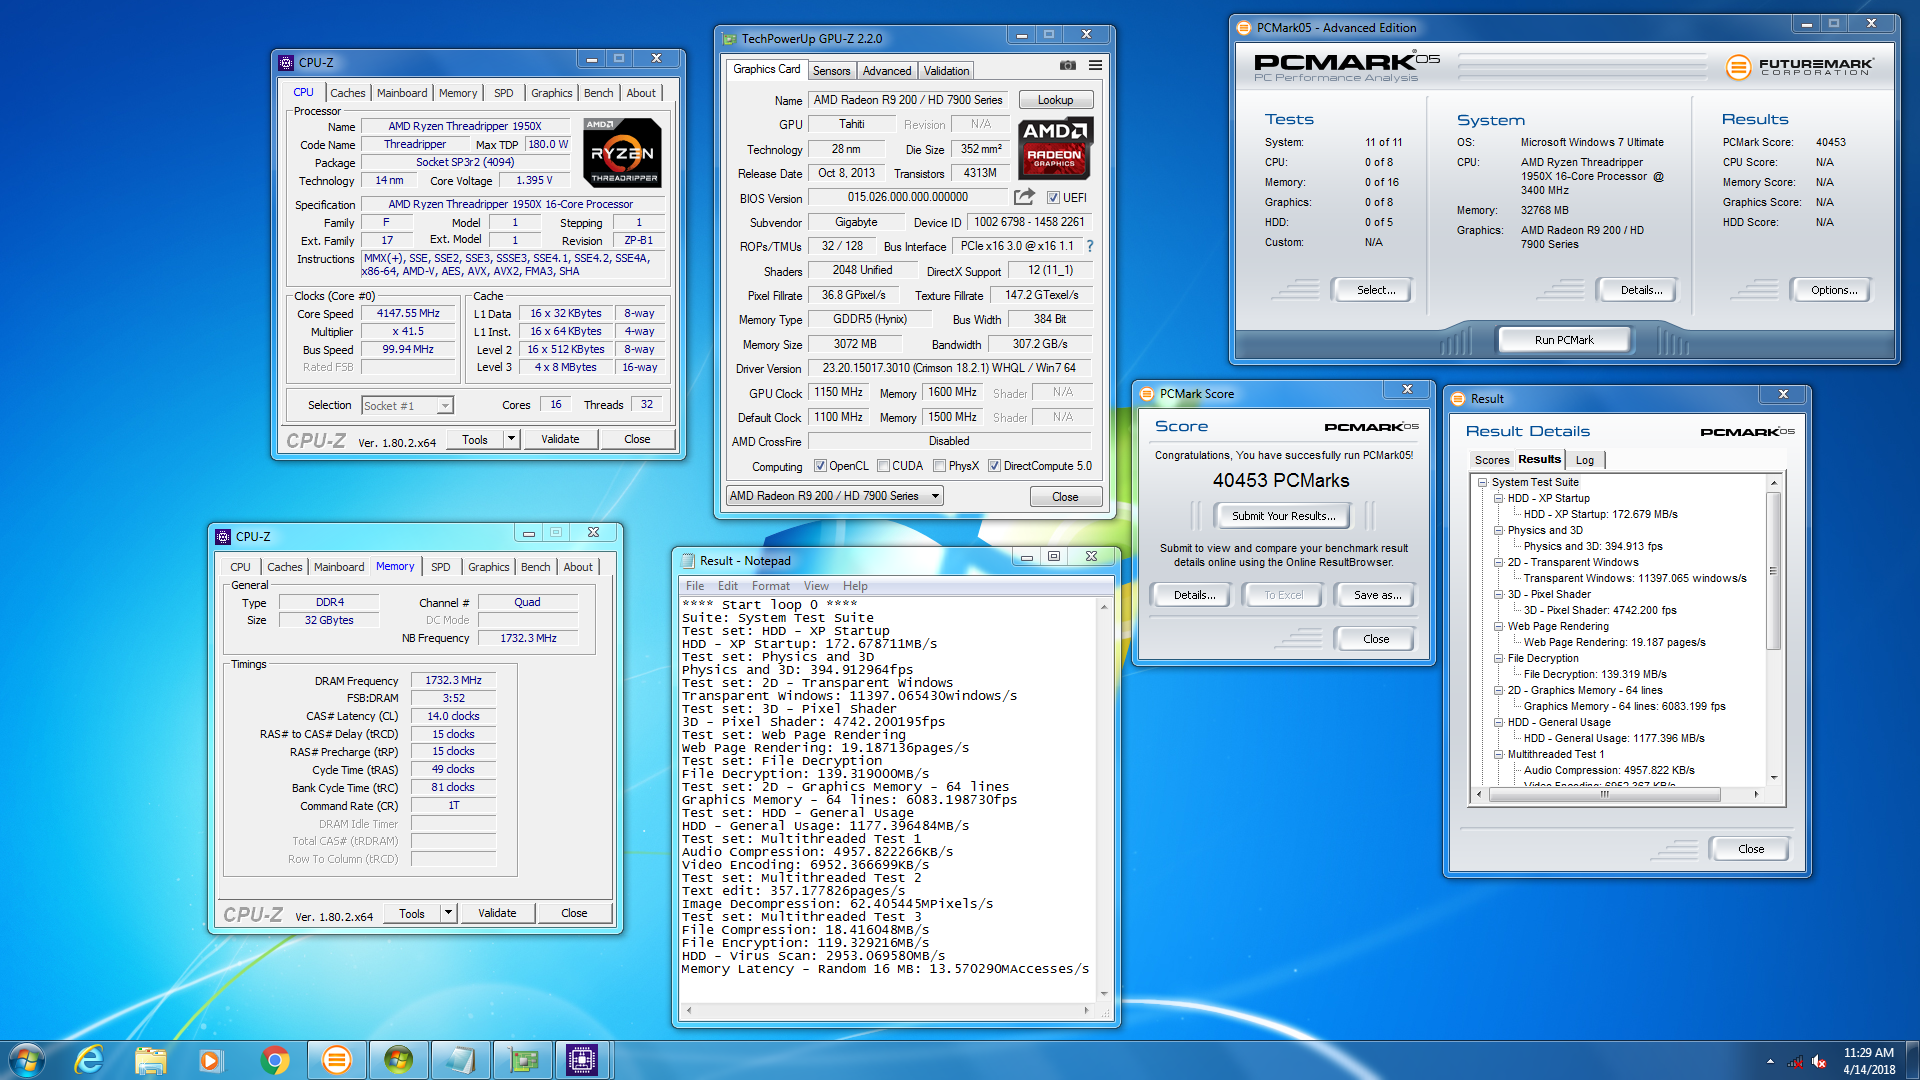Open the Edit menu in Notepad

[727, 586]
